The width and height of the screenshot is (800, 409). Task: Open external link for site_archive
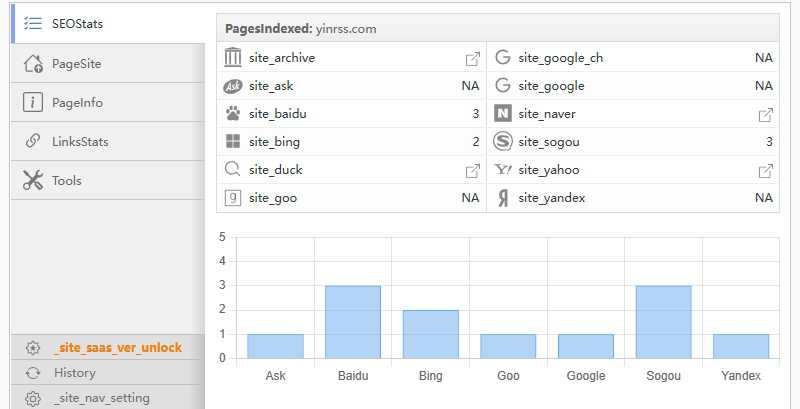[473, 58]
